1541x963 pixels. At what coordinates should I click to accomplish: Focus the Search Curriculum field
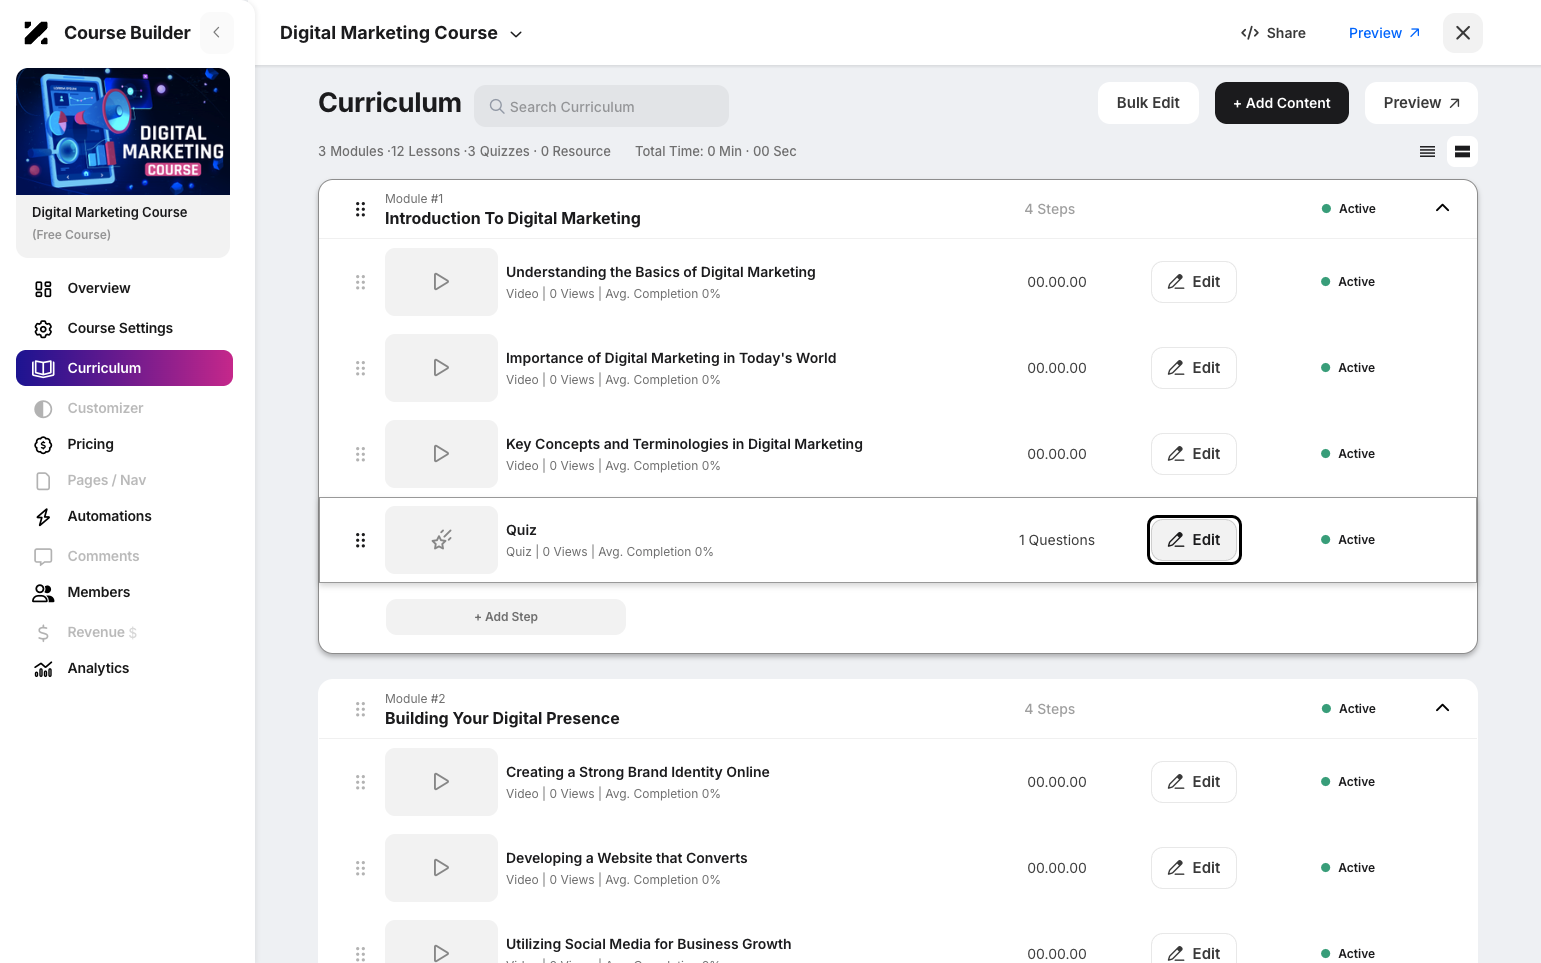point(601,106)
